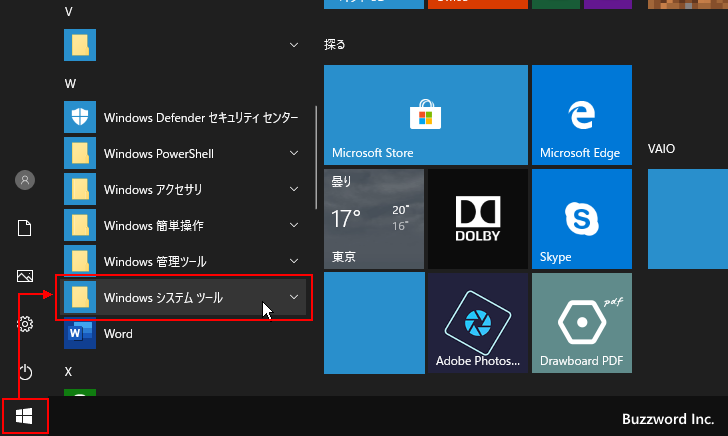Click the app list scrollbar thumb
Viewport: 728px width, 436px height.
tap(316, 158)
